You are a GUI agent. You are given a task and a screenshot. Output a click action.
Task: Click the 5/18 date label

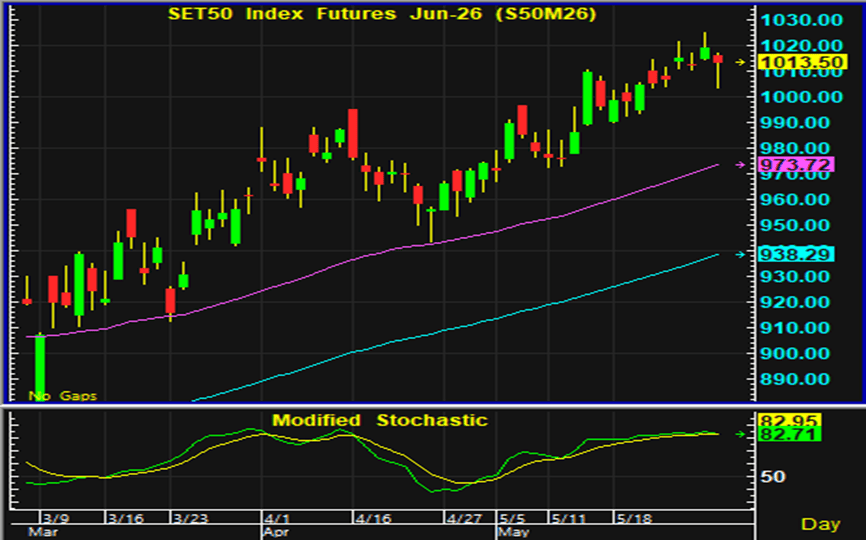coord(634,518)
